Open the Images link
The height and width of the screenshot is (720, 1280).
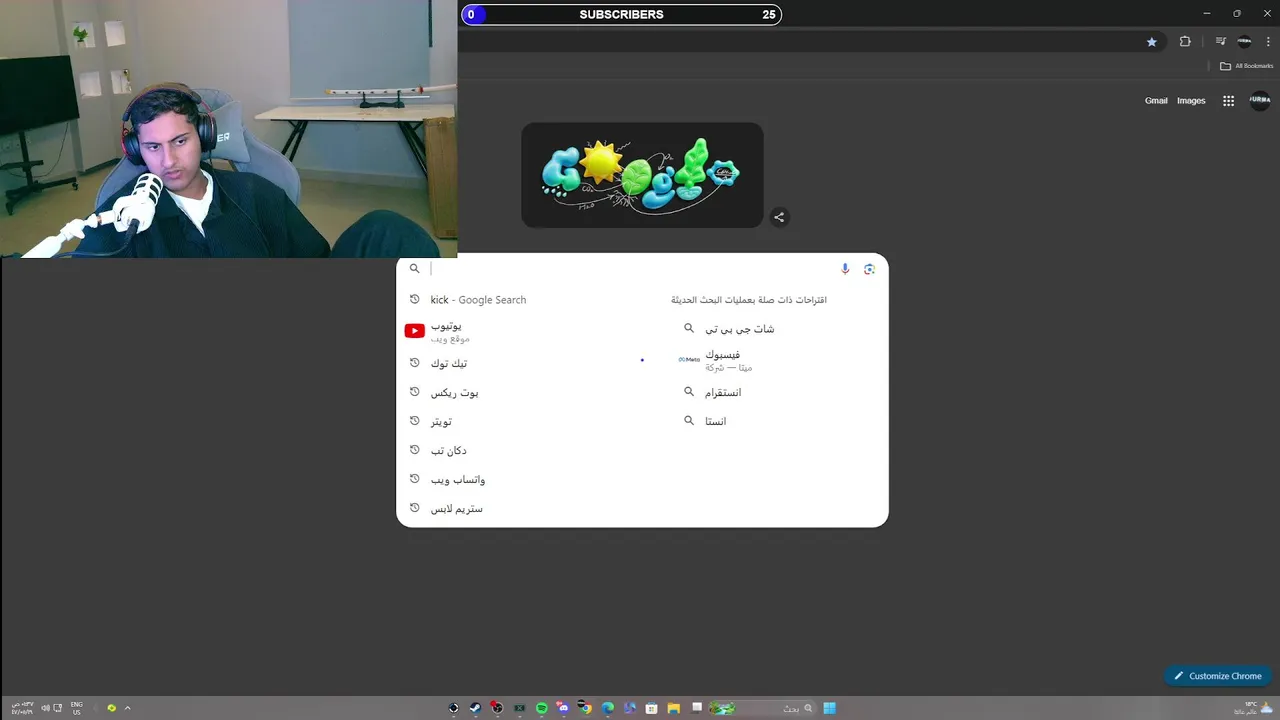tap(1191, 100)
